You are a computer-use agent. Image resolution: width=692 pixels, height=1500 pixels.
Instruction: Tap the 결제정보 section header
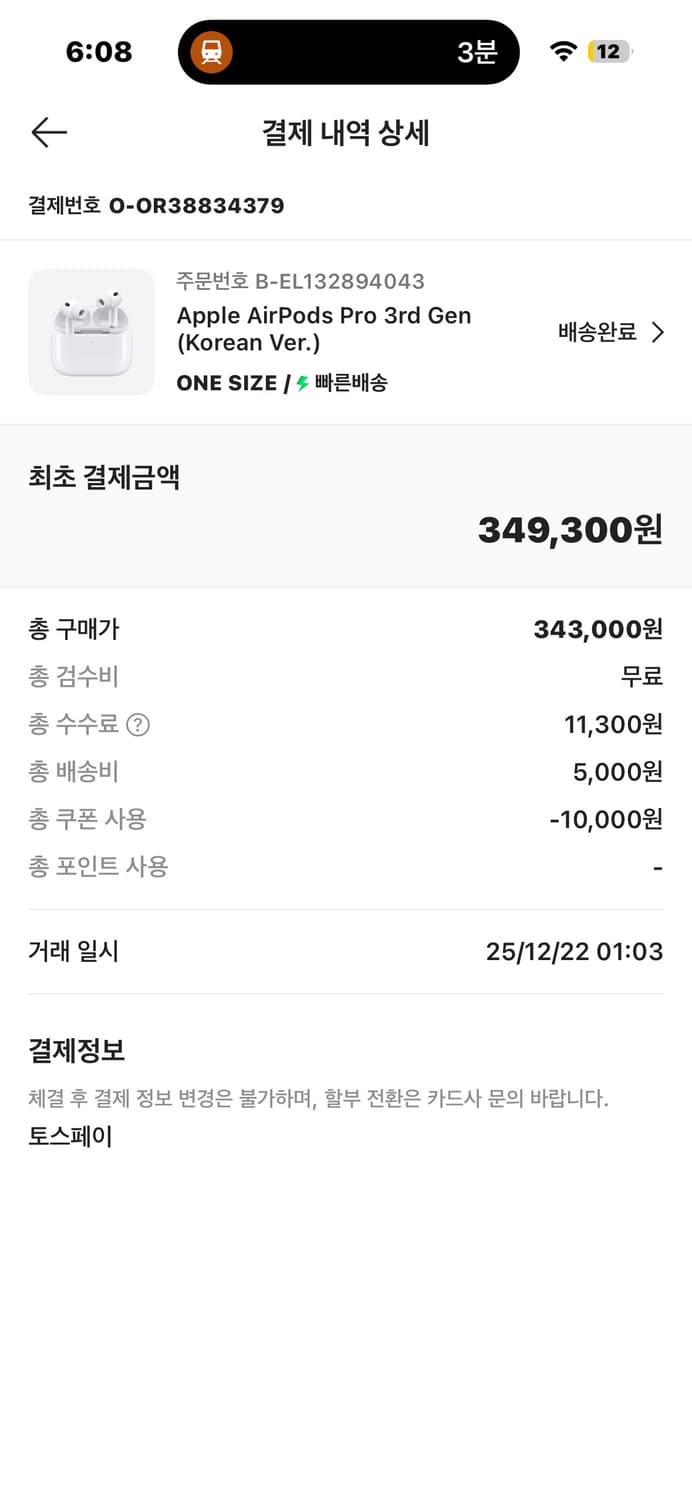[x=76, y=1050]
